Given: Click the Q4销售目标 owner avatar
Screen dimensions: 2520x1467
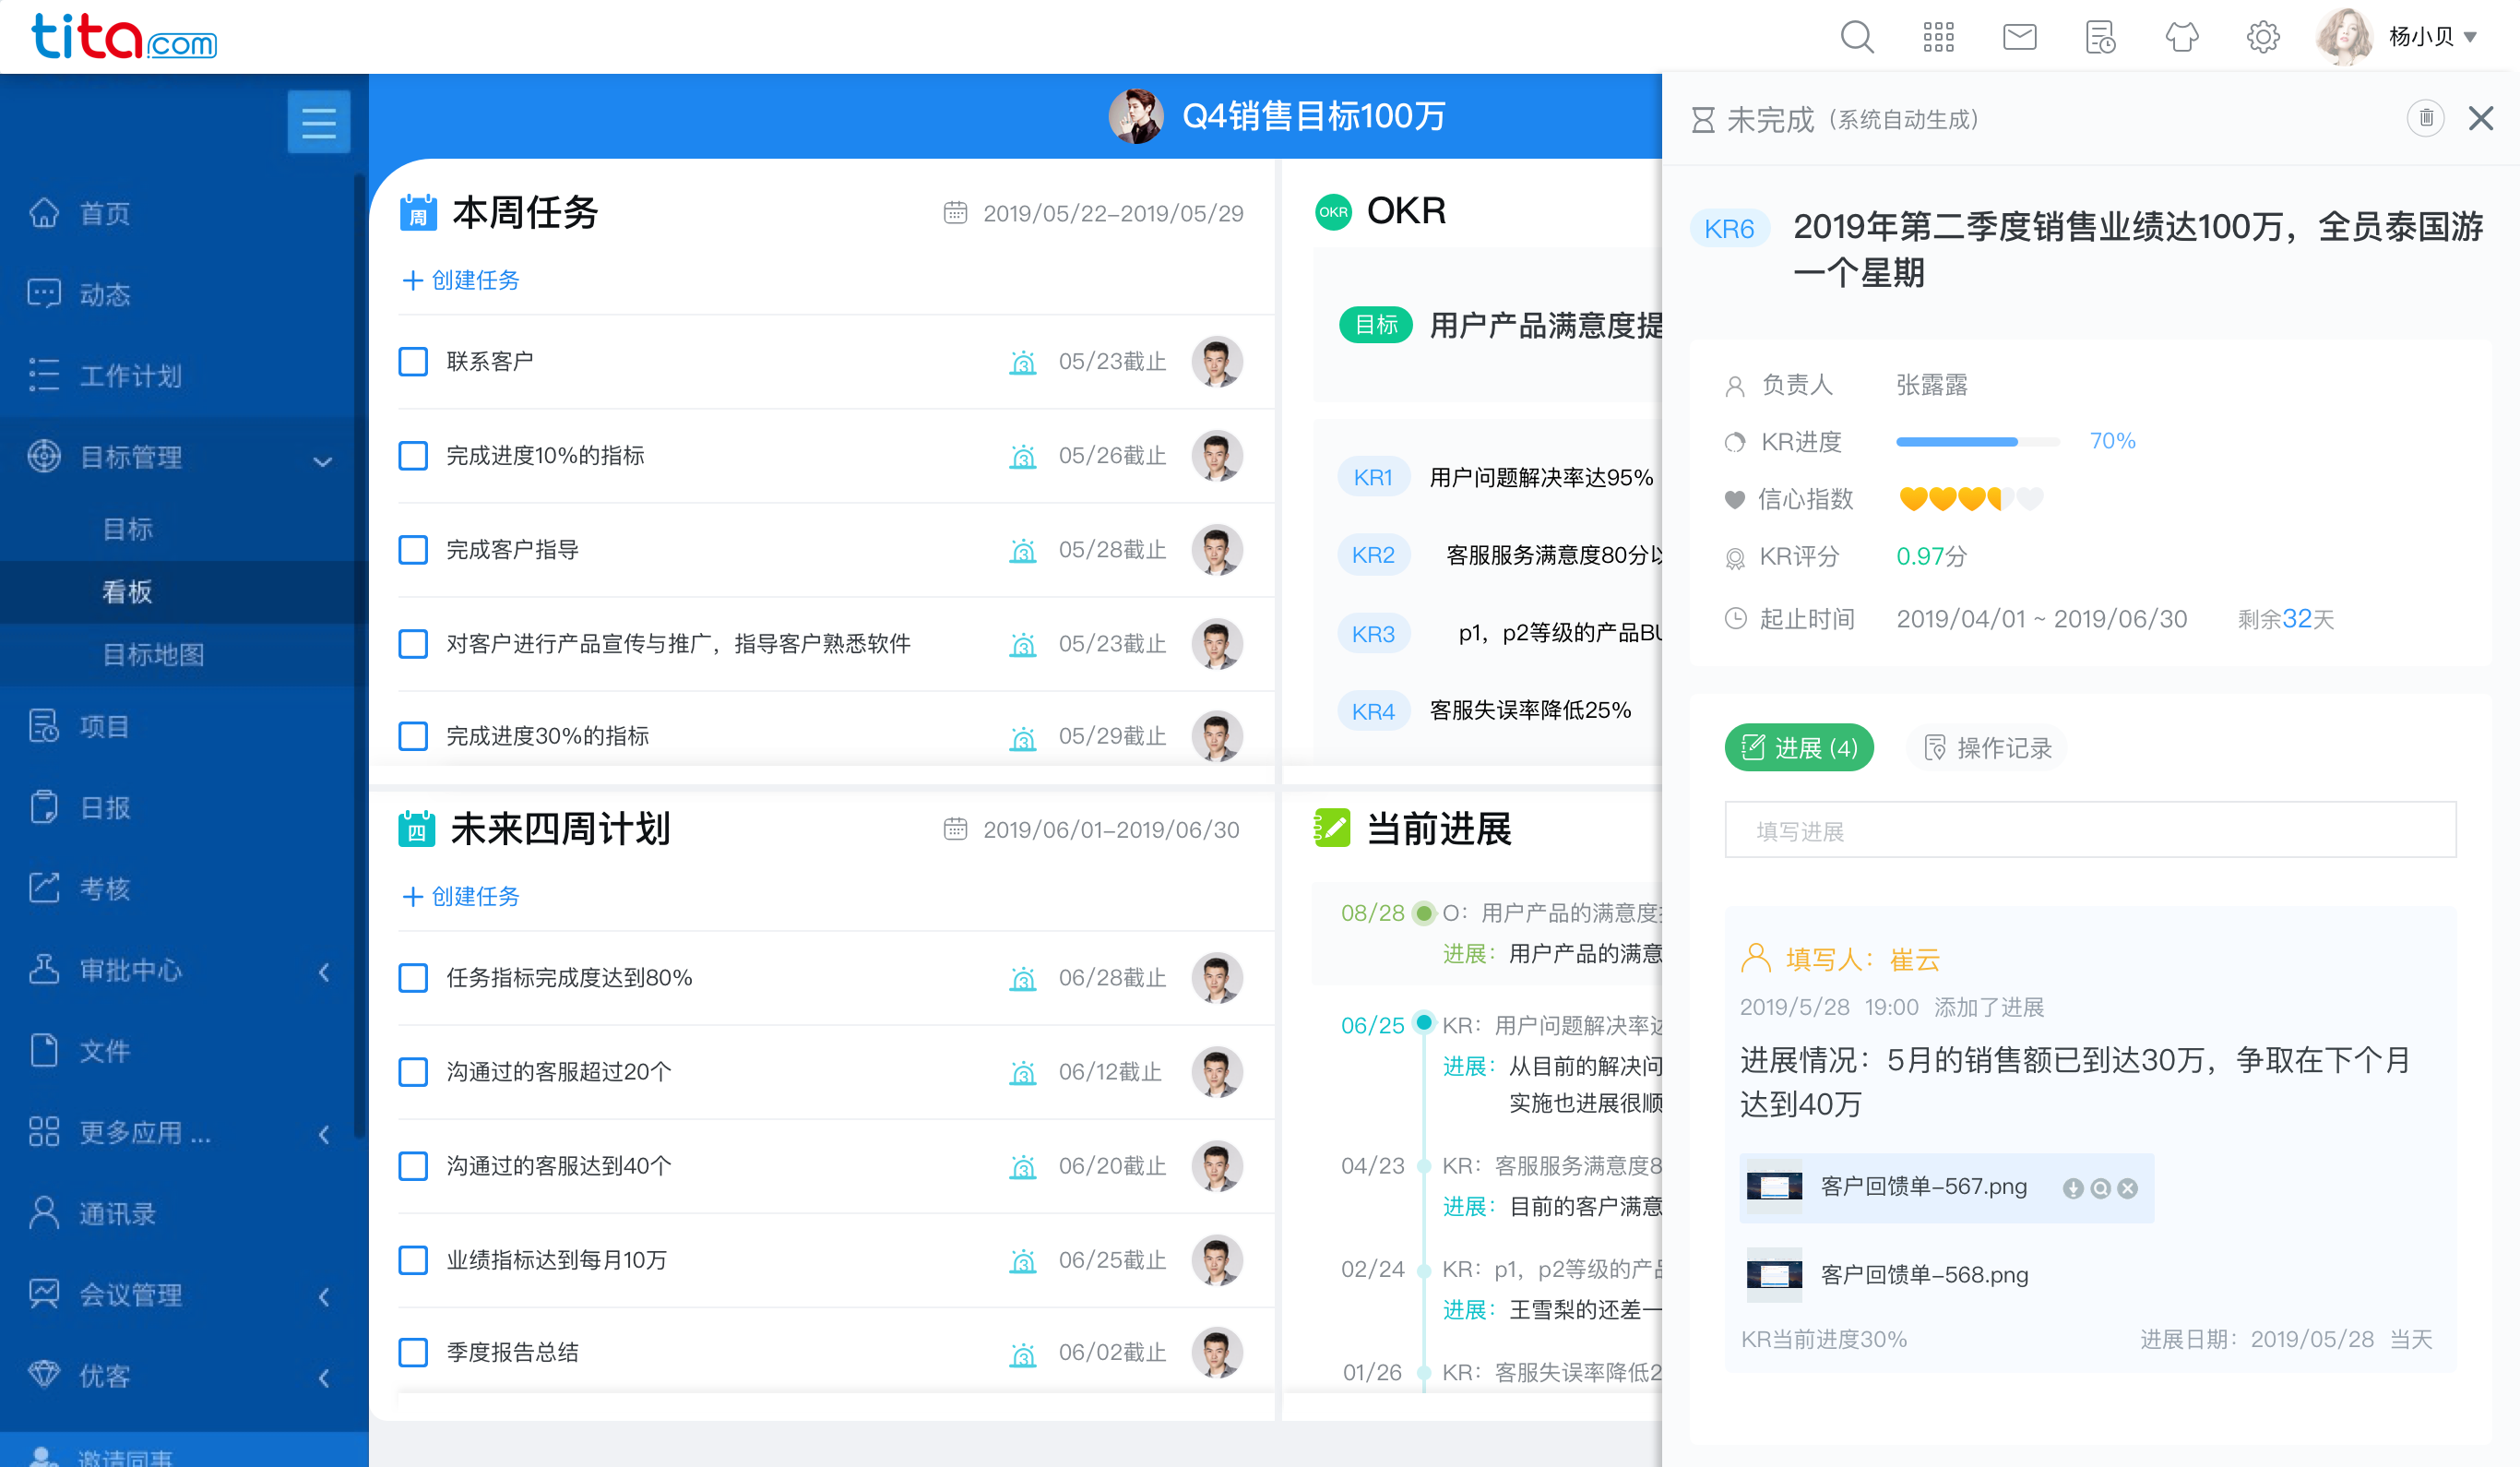Looking at the screenshot, I should tap(1135, 116).
